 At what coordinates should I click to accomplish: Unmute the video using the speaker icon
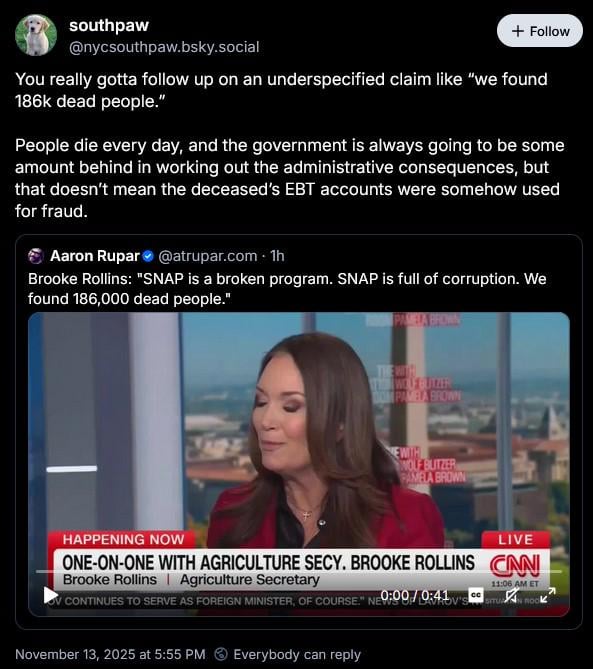coord(511,595)
